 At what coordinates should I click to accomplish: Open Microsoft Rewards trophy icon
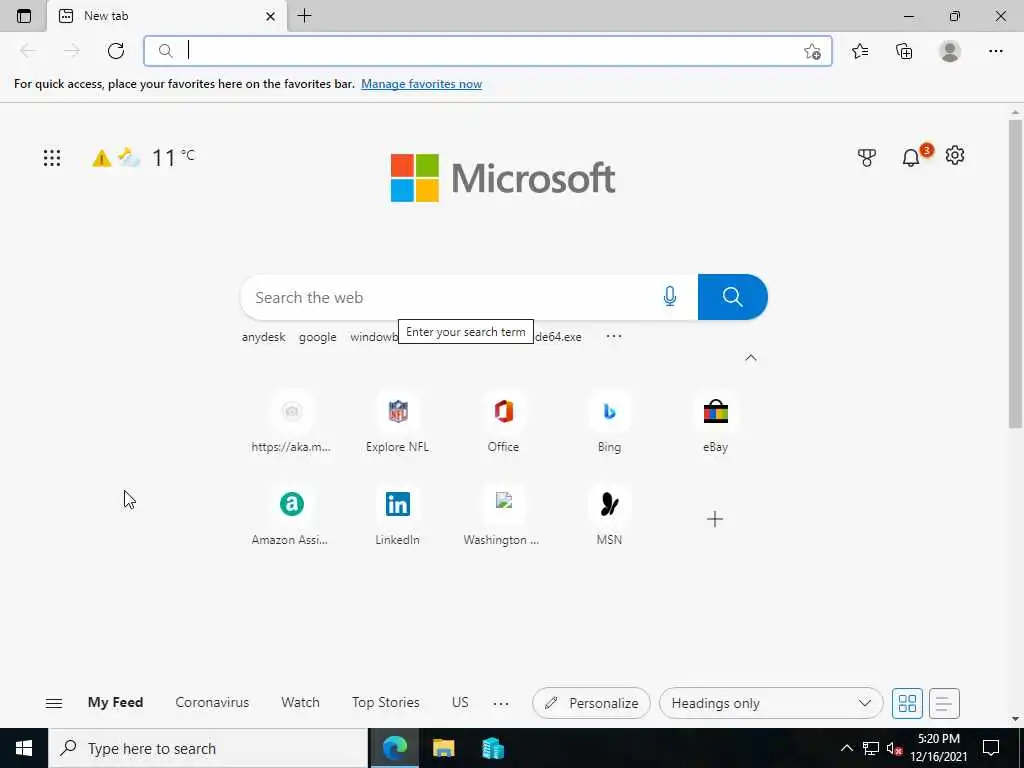[867, 157]
